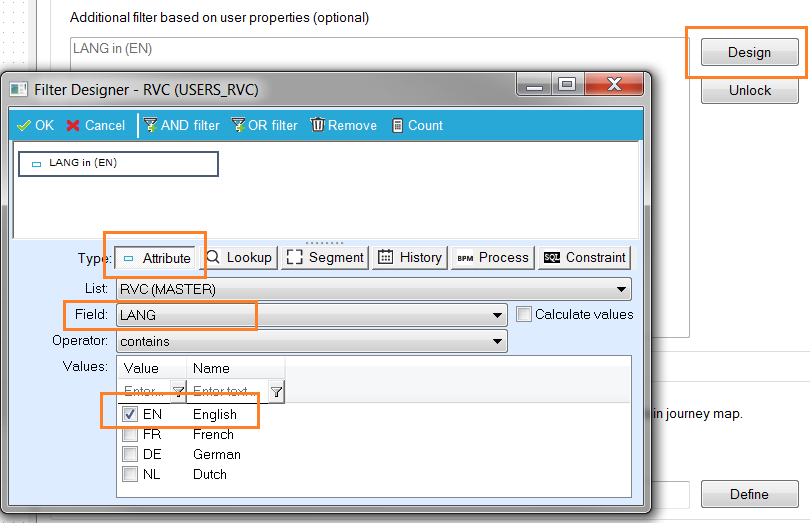The width and height of the screenshot is (810, 523).
Task: Click the panel splitter dots above Type
Action: [324, 242]
